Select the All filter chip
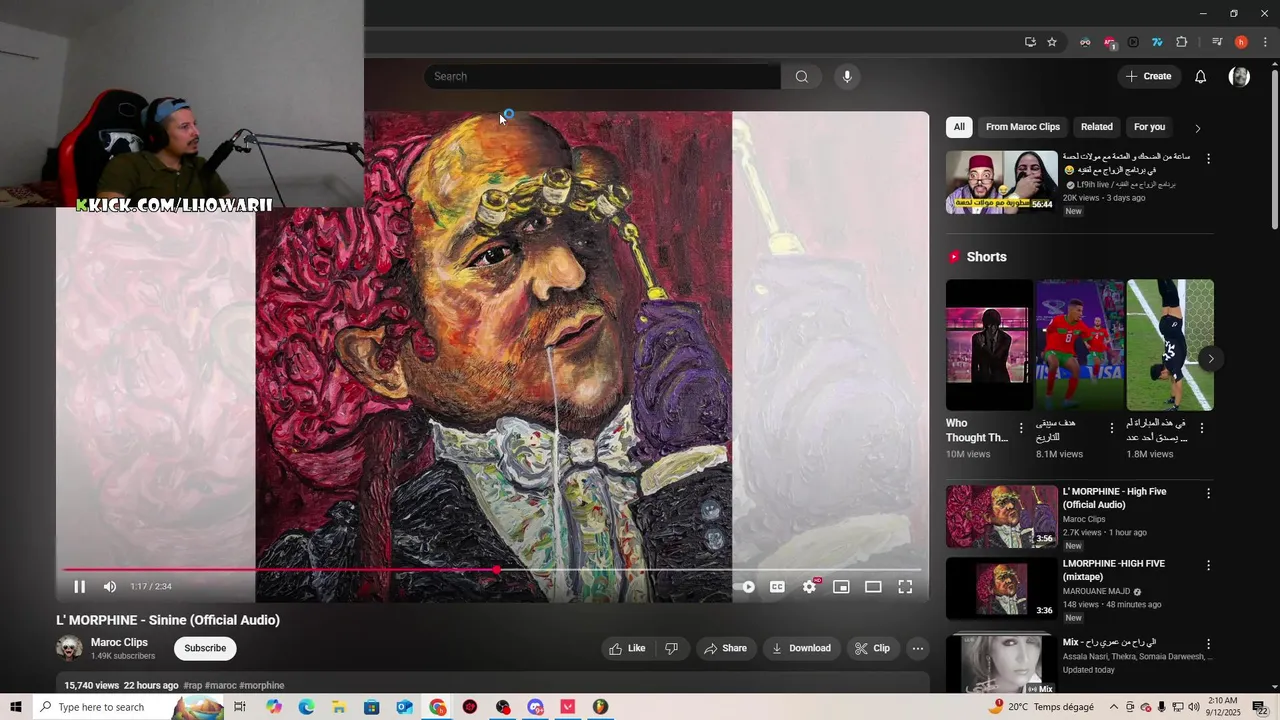 pyautogui.click(x=959, y=127)
